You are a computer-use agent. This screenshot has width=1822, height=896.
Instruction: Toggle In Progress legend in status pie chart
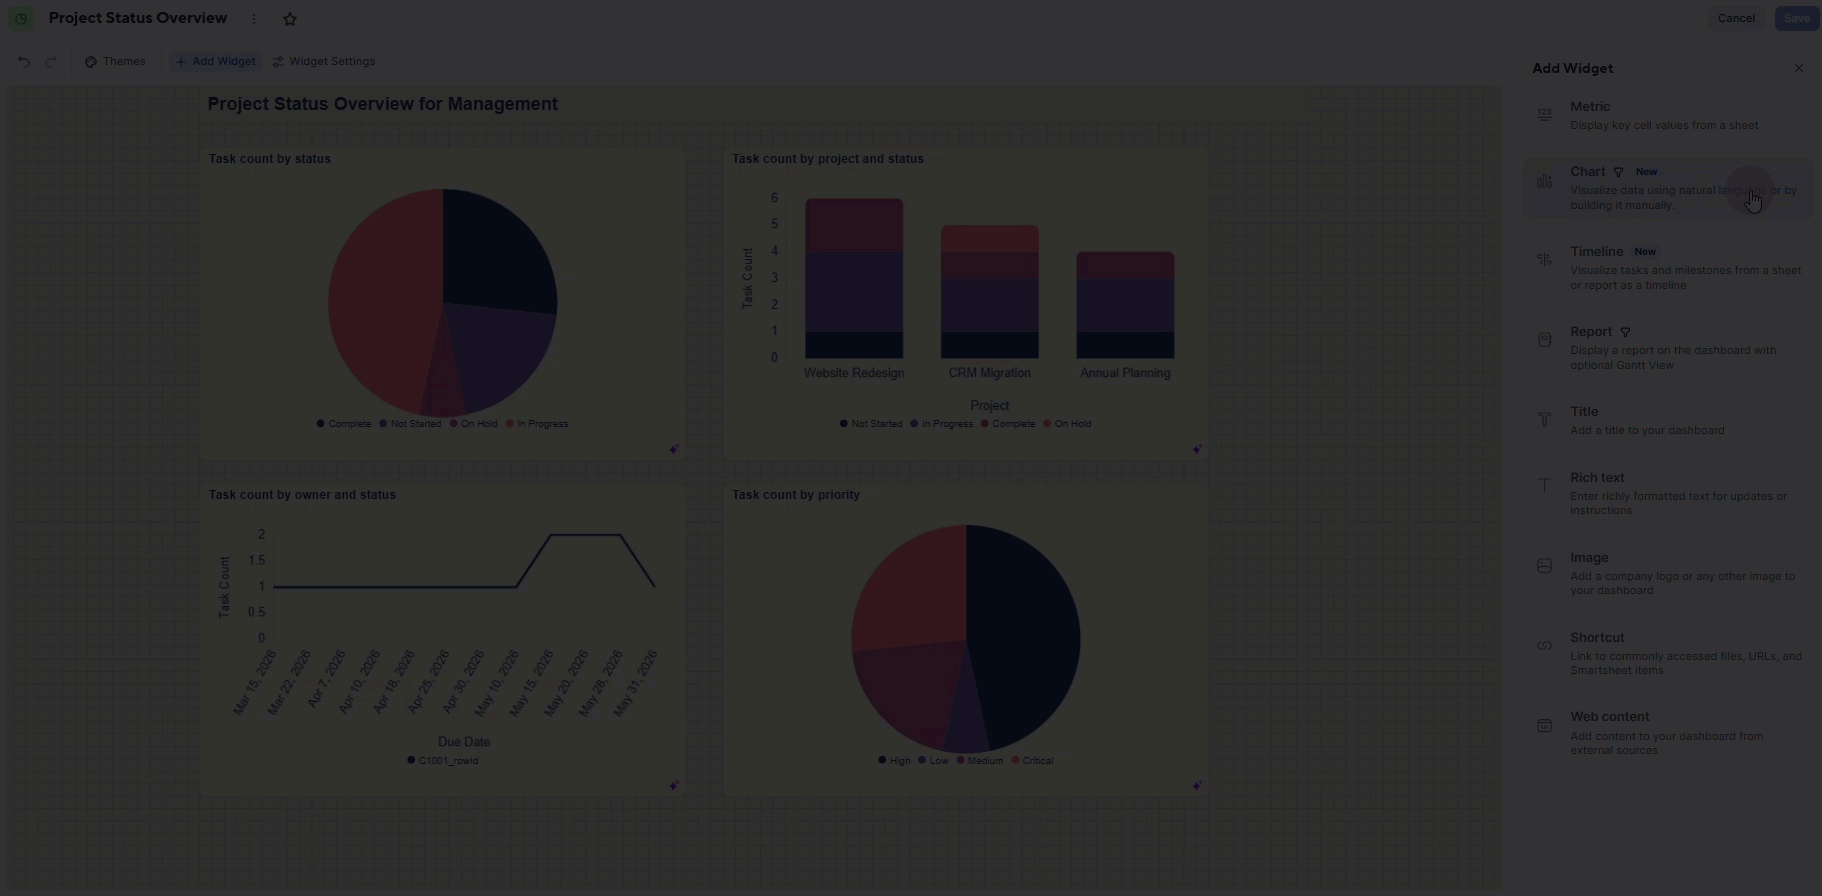pos(537,424)
